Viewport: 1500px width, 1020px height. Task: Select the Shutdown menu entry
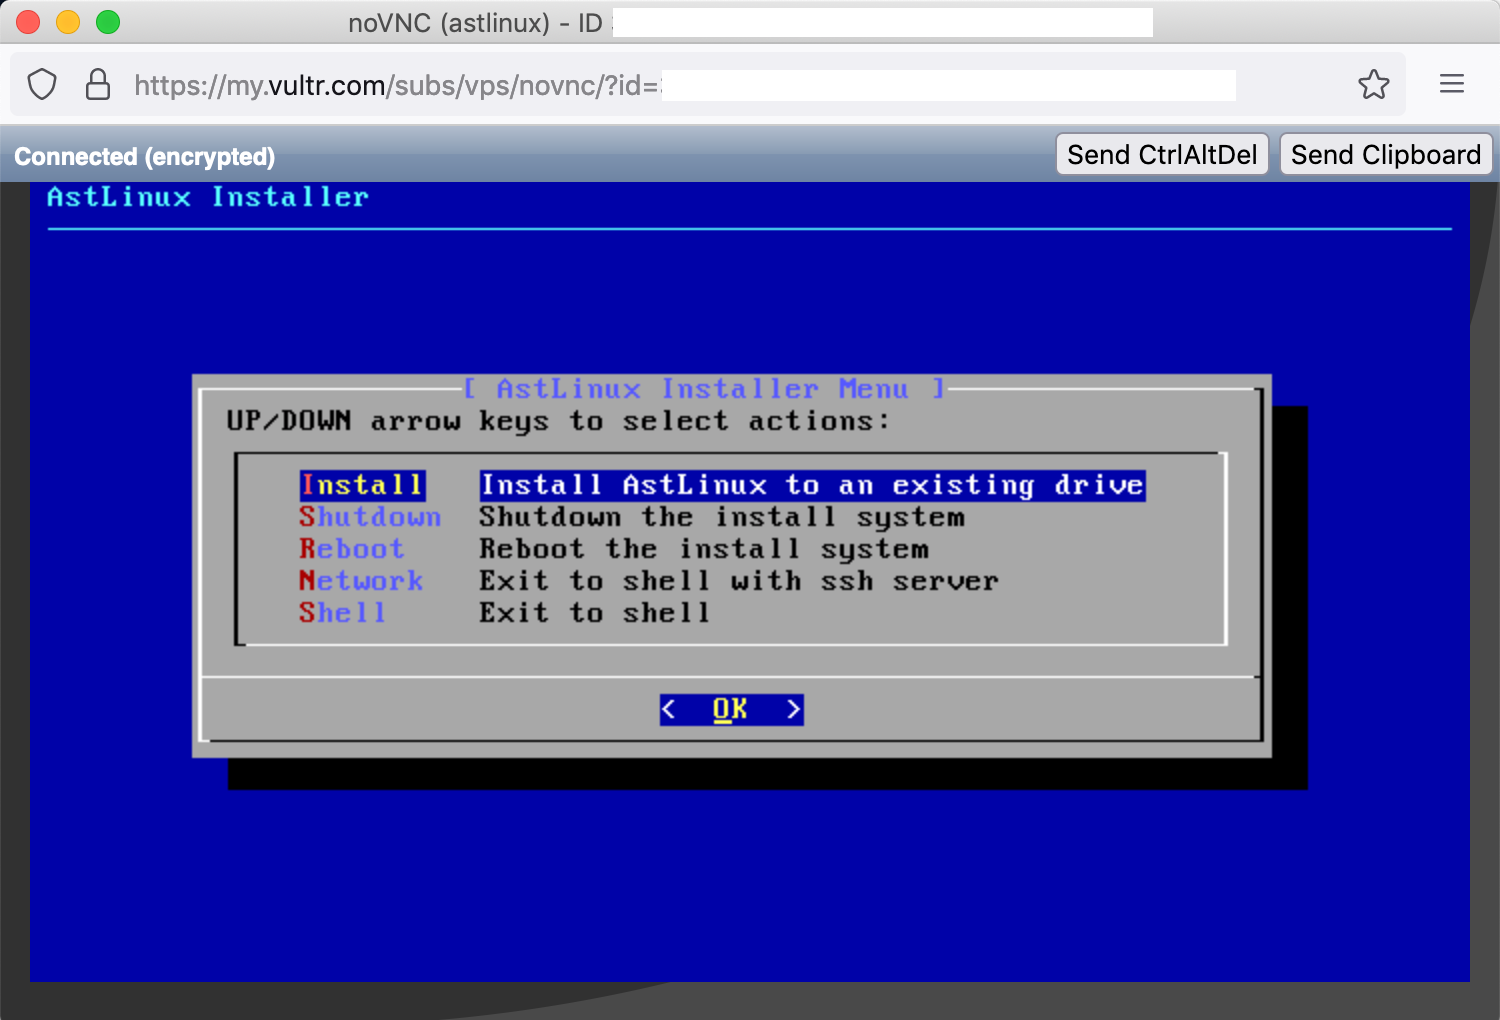tap(370, 517)
